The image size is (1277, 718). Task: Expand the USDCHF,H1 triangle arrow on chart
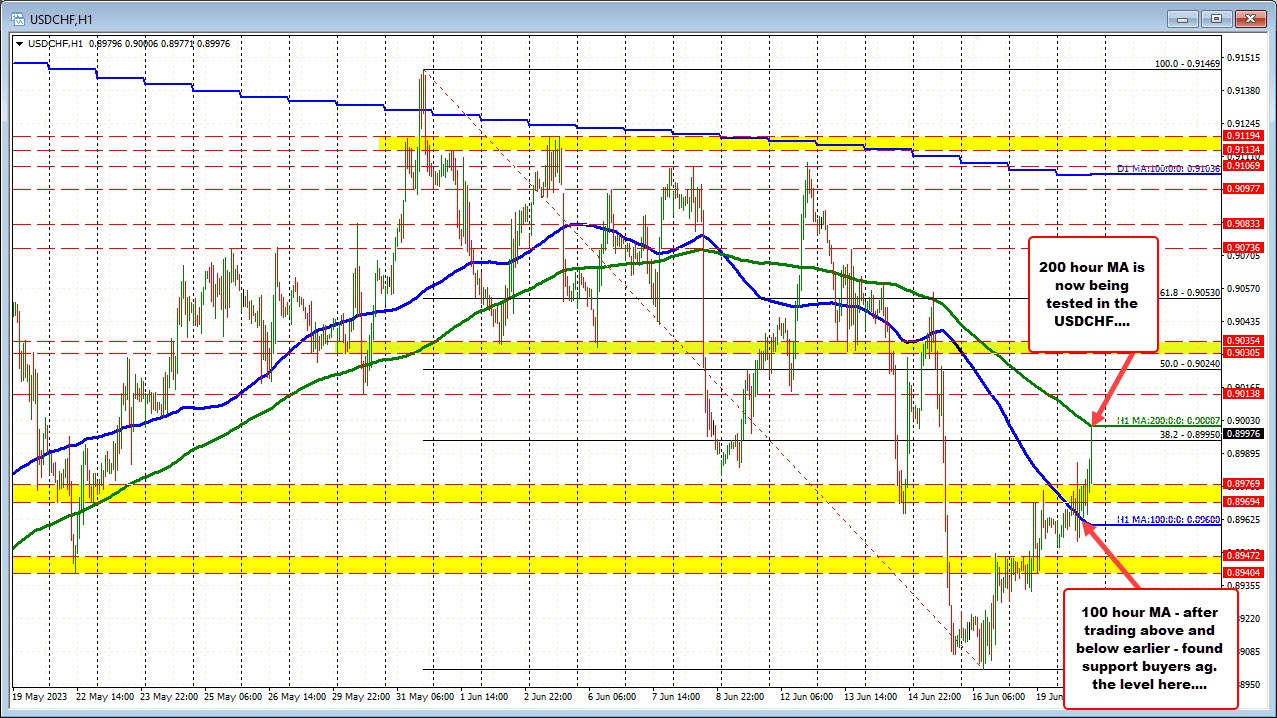coord(20,43)
